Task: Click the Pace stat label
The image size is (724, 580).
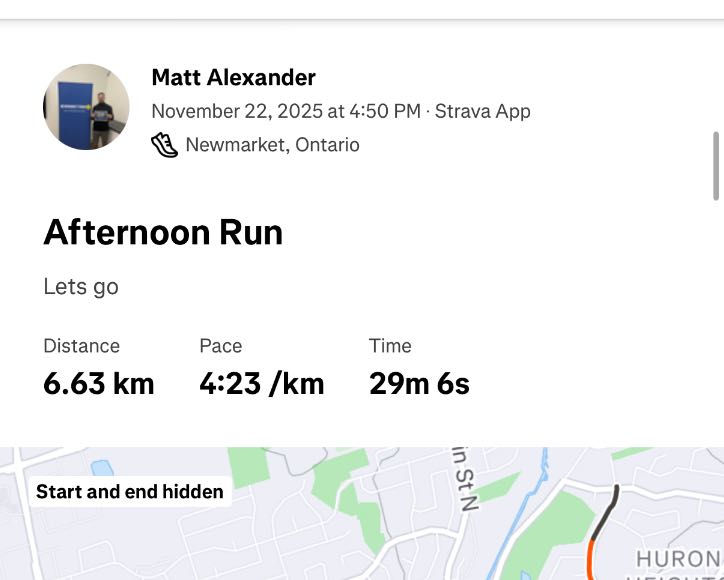Action: (x=220, y=346)
